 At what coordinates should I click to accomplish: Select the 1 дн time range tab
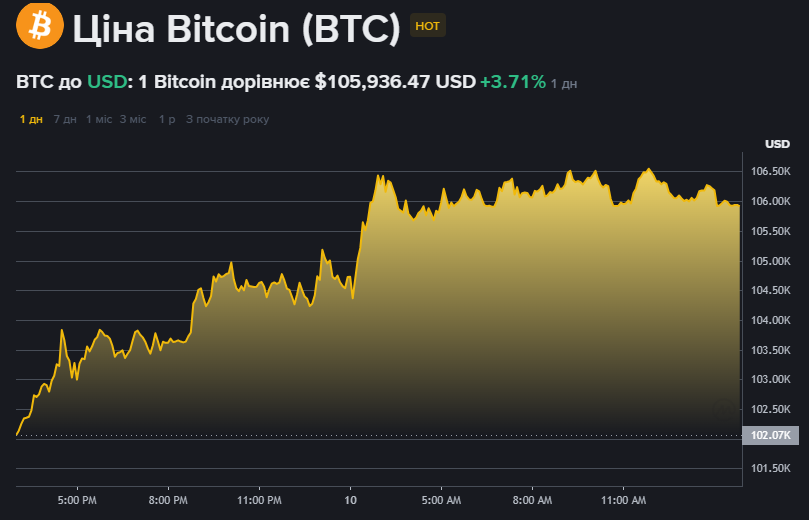click(31, 119)
